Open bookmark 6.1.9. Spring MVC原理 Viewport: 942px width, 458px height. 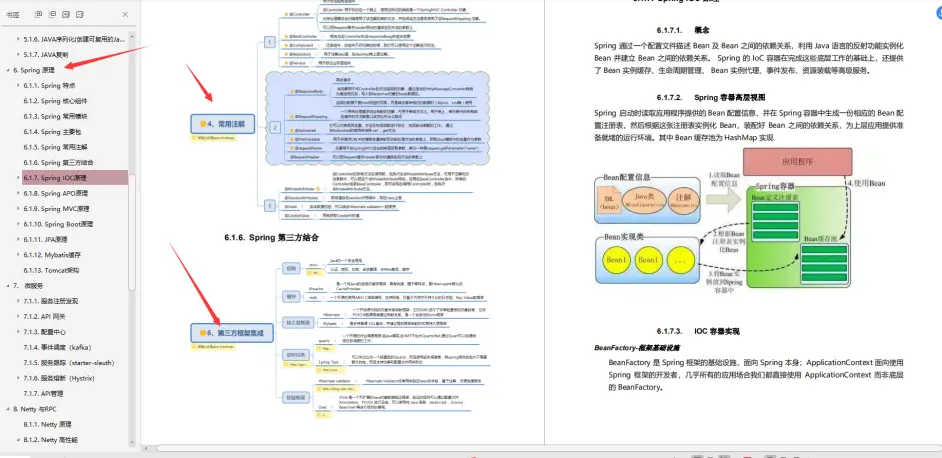(x=56, y=209)
